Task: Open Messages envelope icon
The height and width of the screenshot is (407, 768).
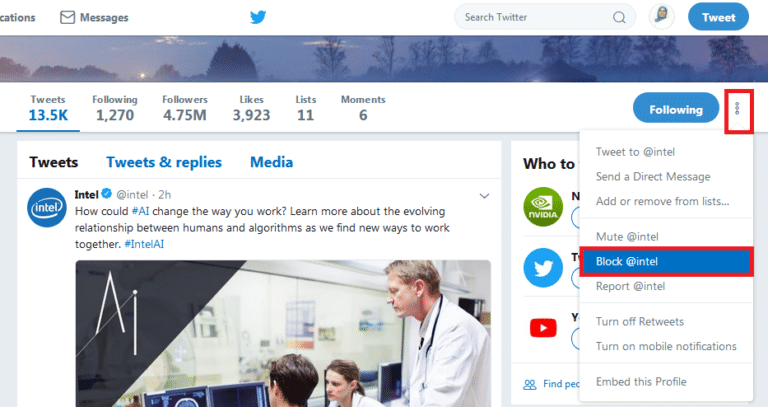Action: coord(67,17)
